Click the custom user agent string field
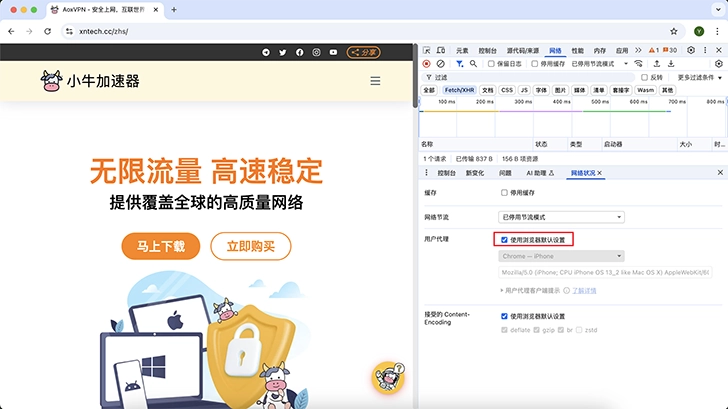This screenshot has width=728, height=409. click(x=605, y=273)
